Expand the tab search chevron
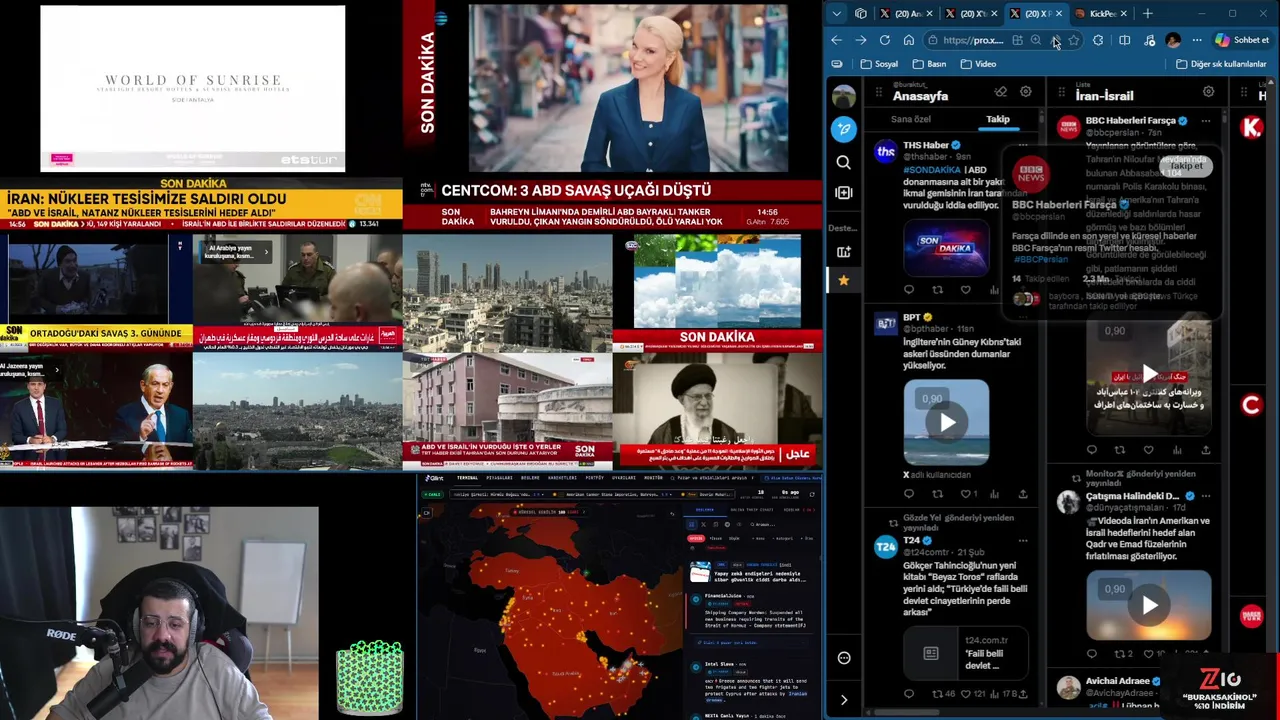This screenshot has height=720, width=1280. tap(837, 14)
